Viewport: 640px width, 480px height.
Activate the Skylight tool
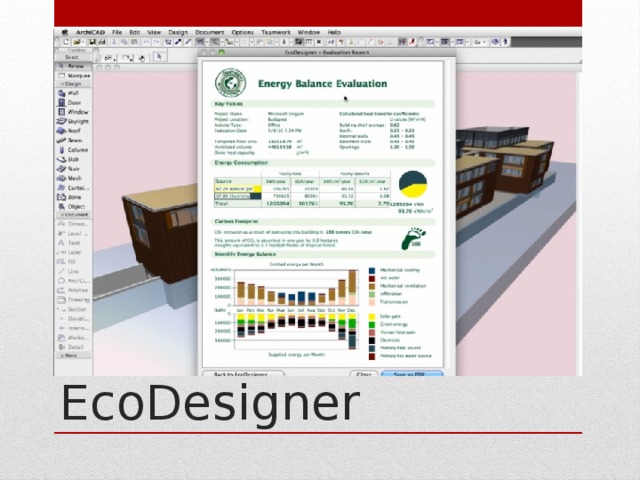73,121
